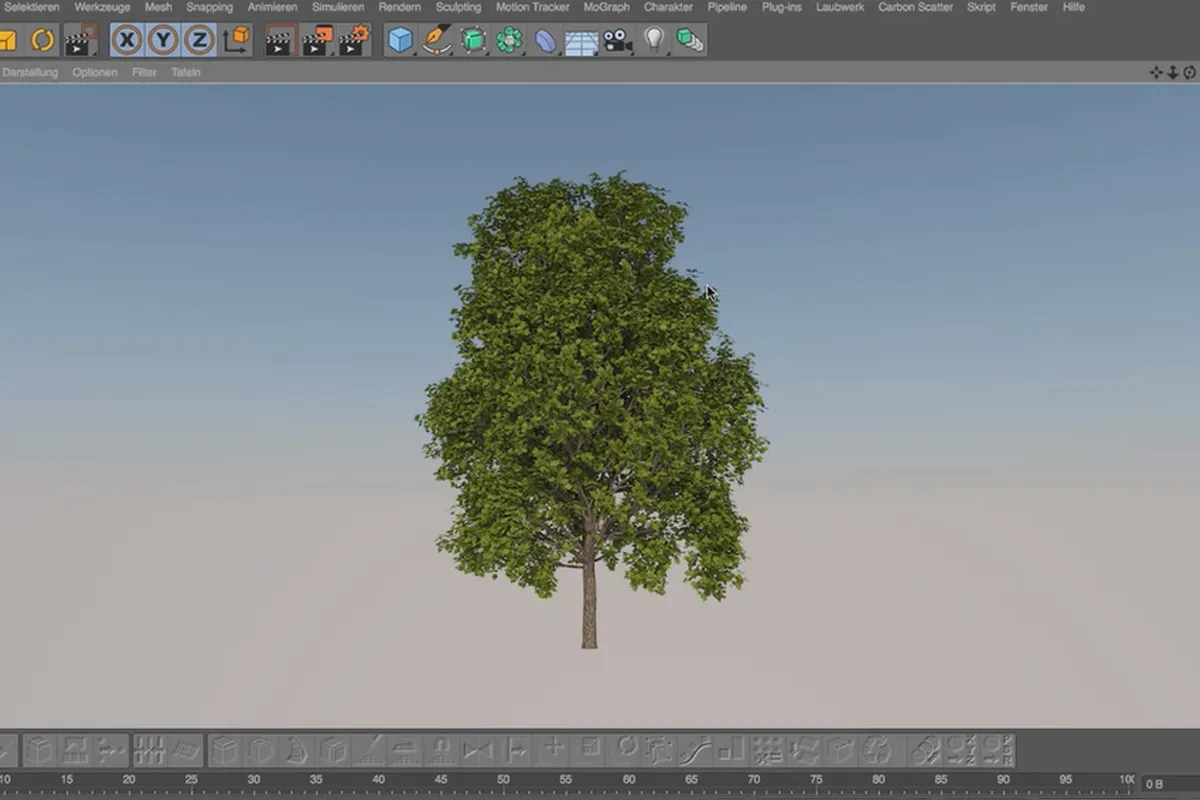Screen dimensions: 1200x800
Task: Render to Picture Viewer icon
Action: 317,40
